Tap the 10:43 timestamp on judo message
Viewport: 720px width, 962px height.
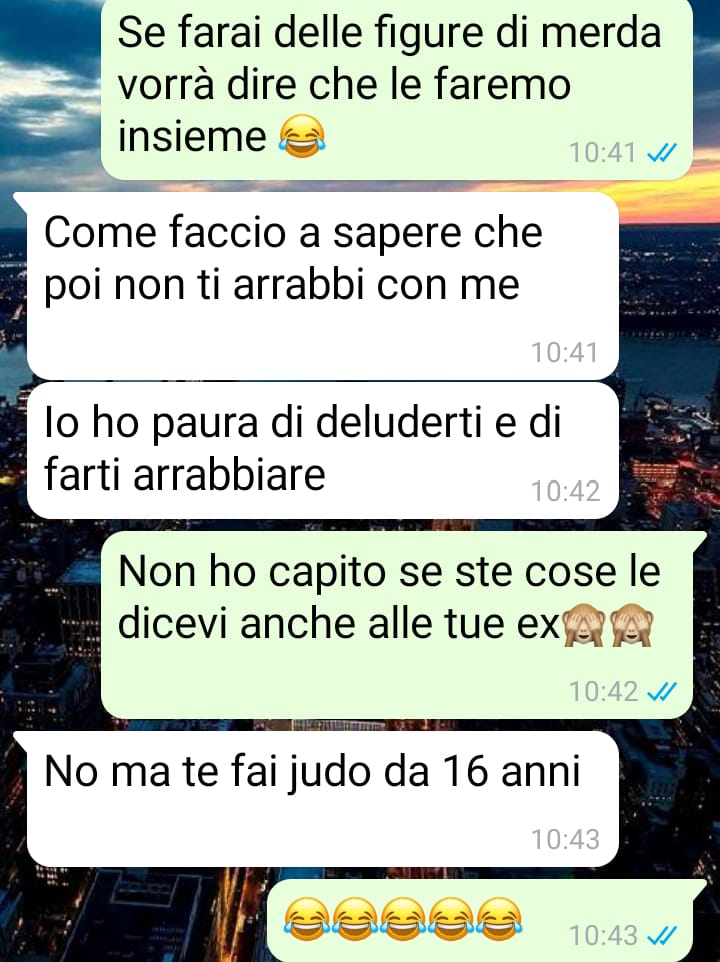point(565,839)
